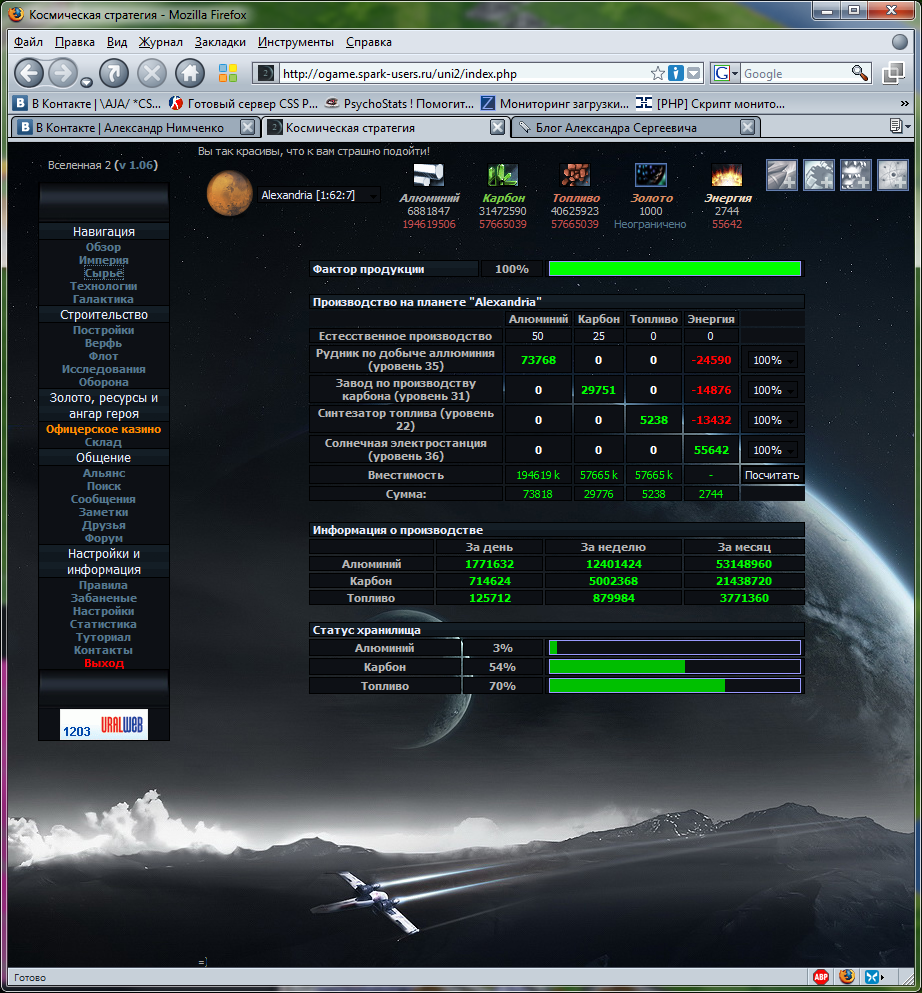
Task: Click the Mars planet image
Action: point(229,193)
